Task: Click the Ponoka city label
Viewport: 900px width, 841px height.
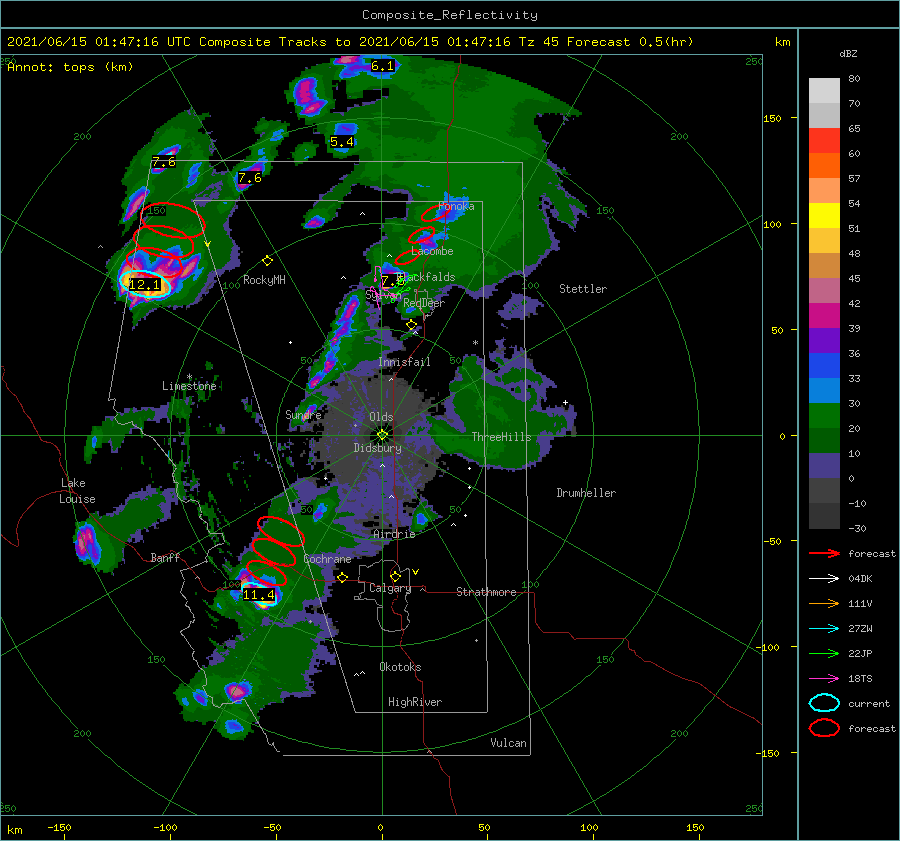Action: (x=456, y=206)
